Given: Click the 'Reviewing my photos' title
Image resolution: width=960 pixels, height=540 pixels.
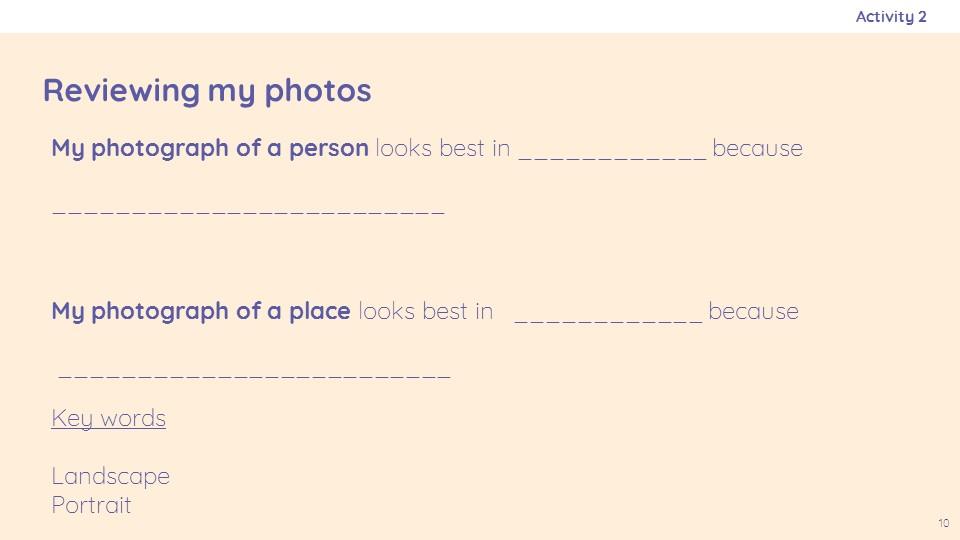Looking at the screenshot, I should [x=207, y=92].
